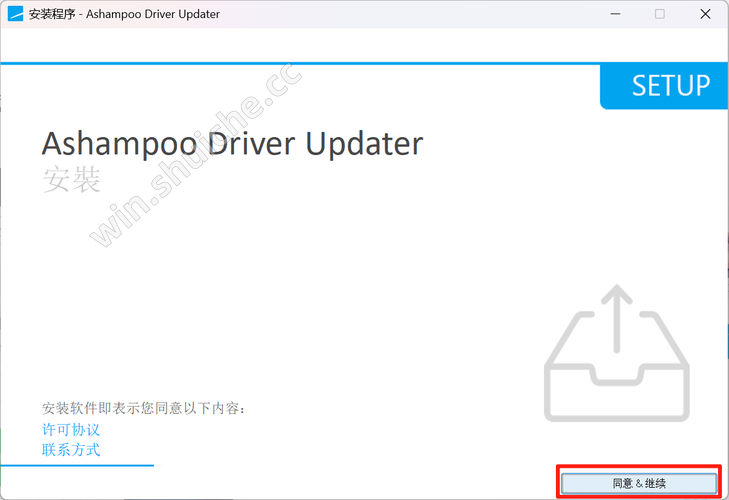The width and height of the screenshot is (729, 500).
Task: Click the grey 安装 subtitle text
Action: 72,180
